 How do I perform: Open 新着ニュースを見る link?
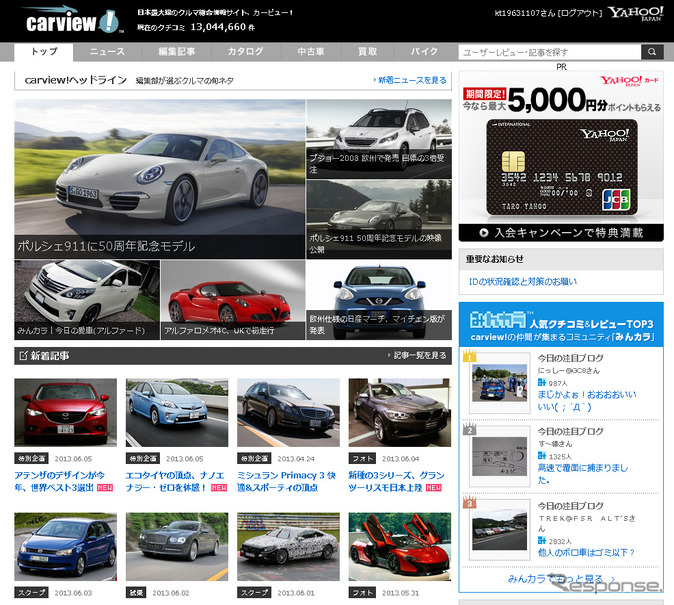[x=410, y=80]
